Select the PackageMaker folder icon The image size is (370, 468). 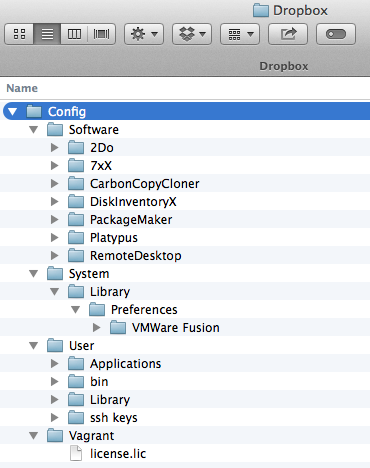[x=76, y=219]
